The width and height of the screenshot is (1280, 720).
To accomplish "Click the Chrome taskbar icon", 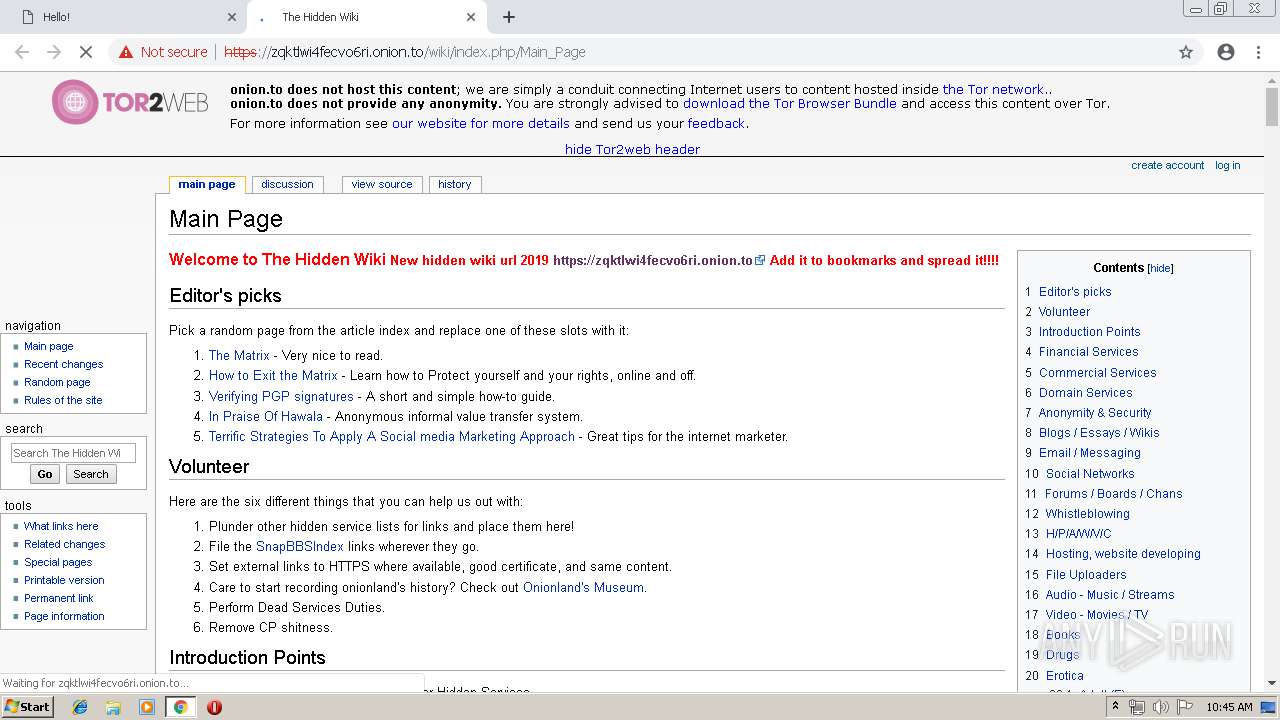I will point(180,707).
